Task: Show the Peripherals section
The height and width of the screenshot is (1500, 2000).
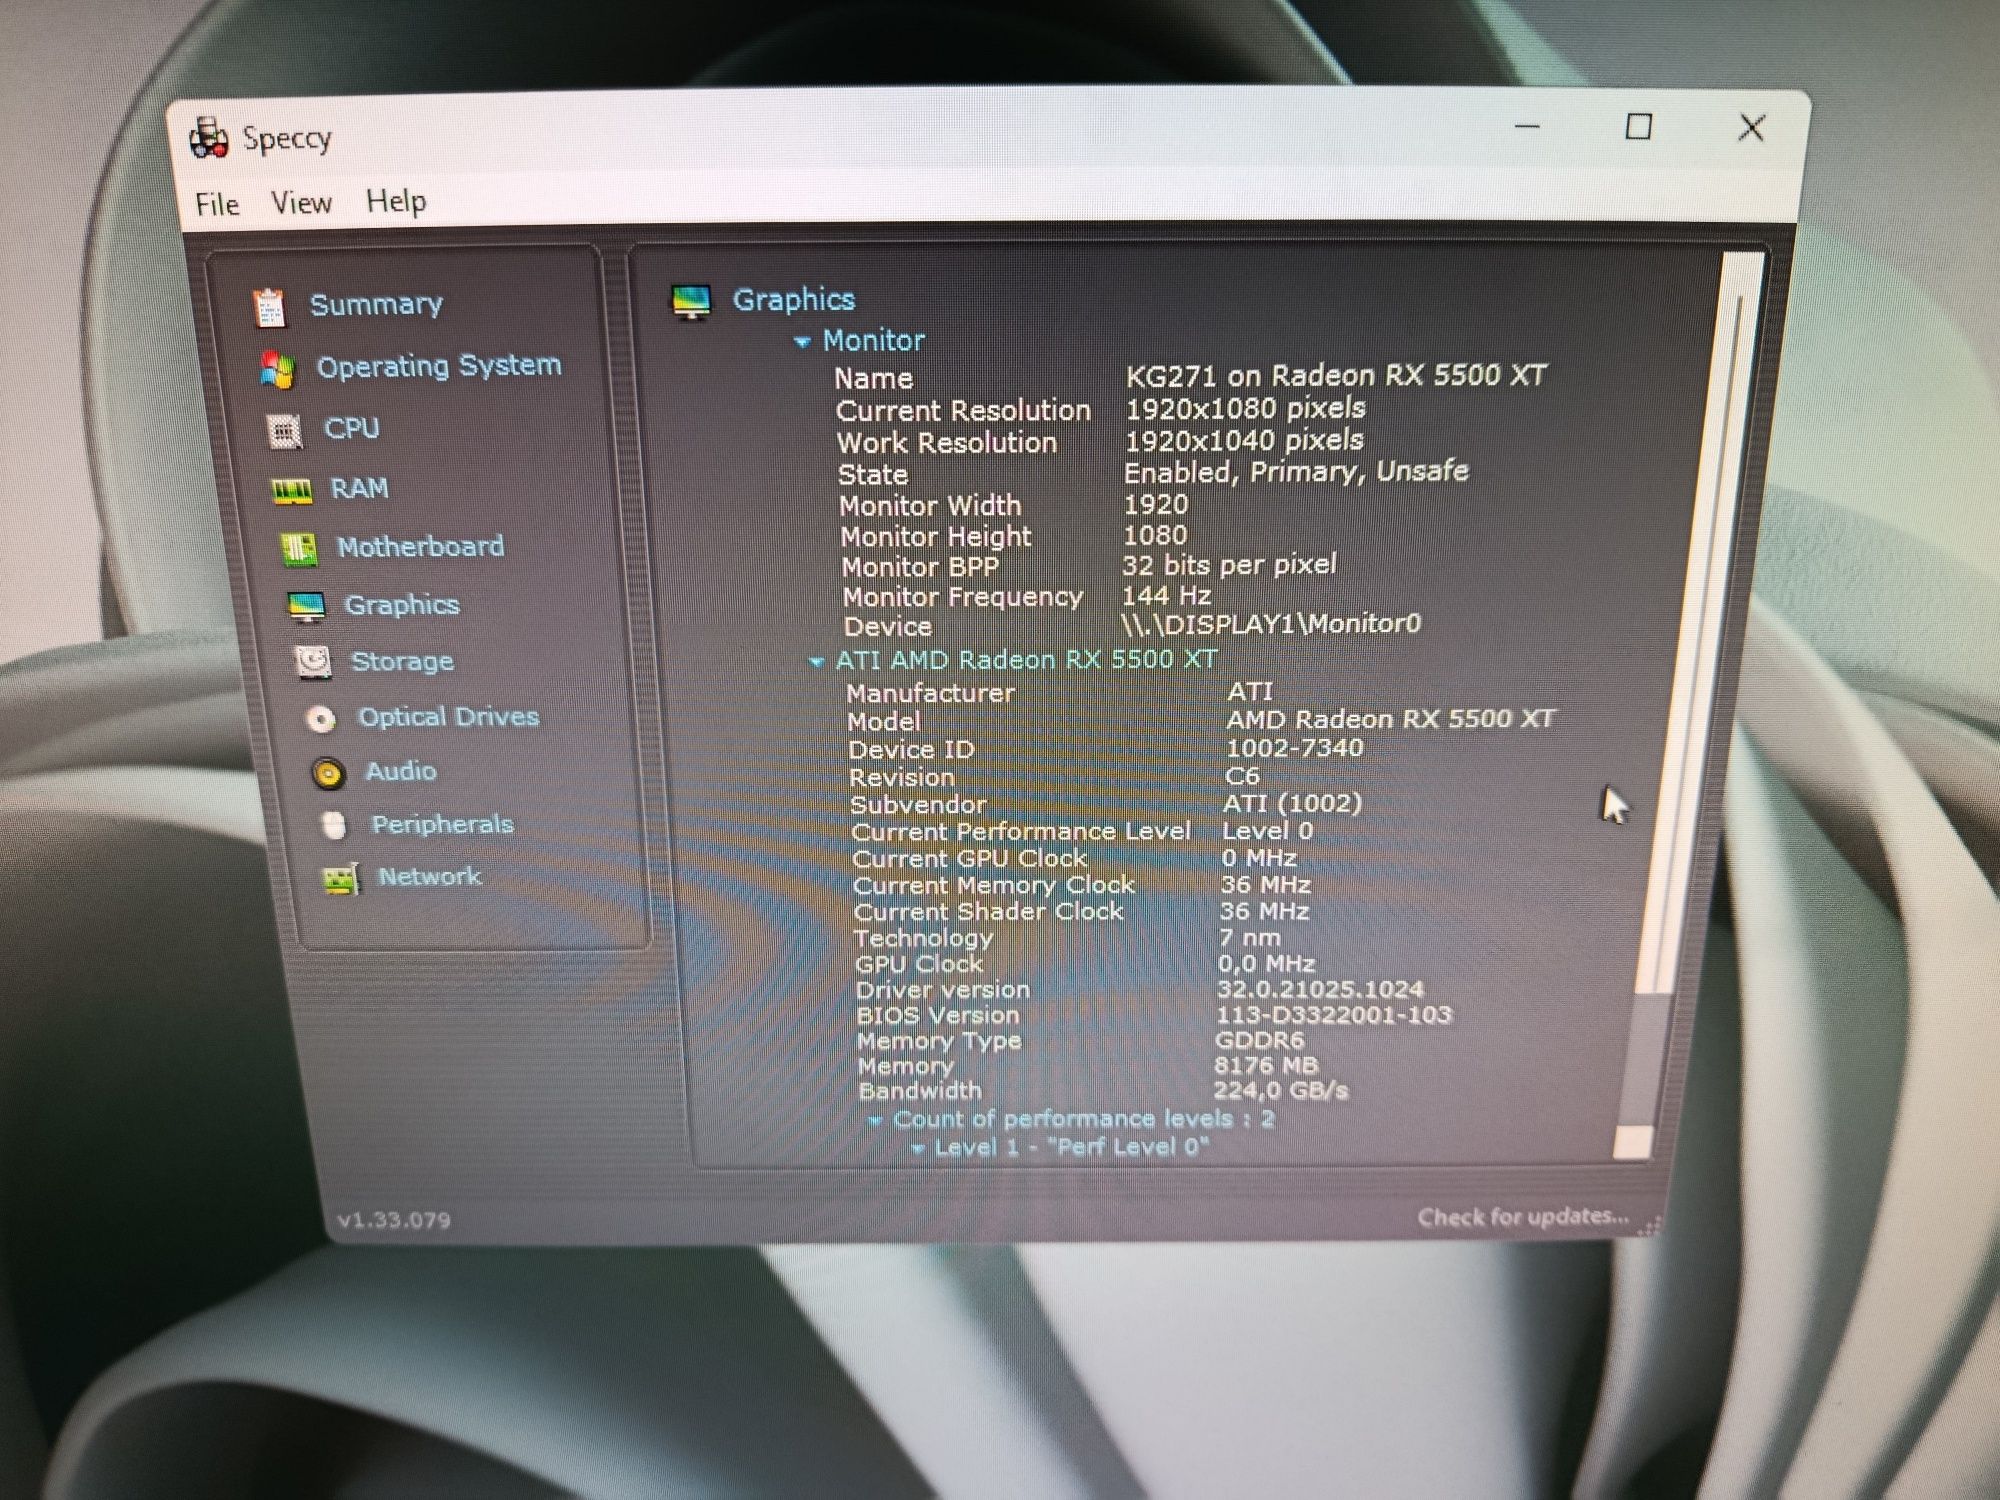Action: point(443,824)
